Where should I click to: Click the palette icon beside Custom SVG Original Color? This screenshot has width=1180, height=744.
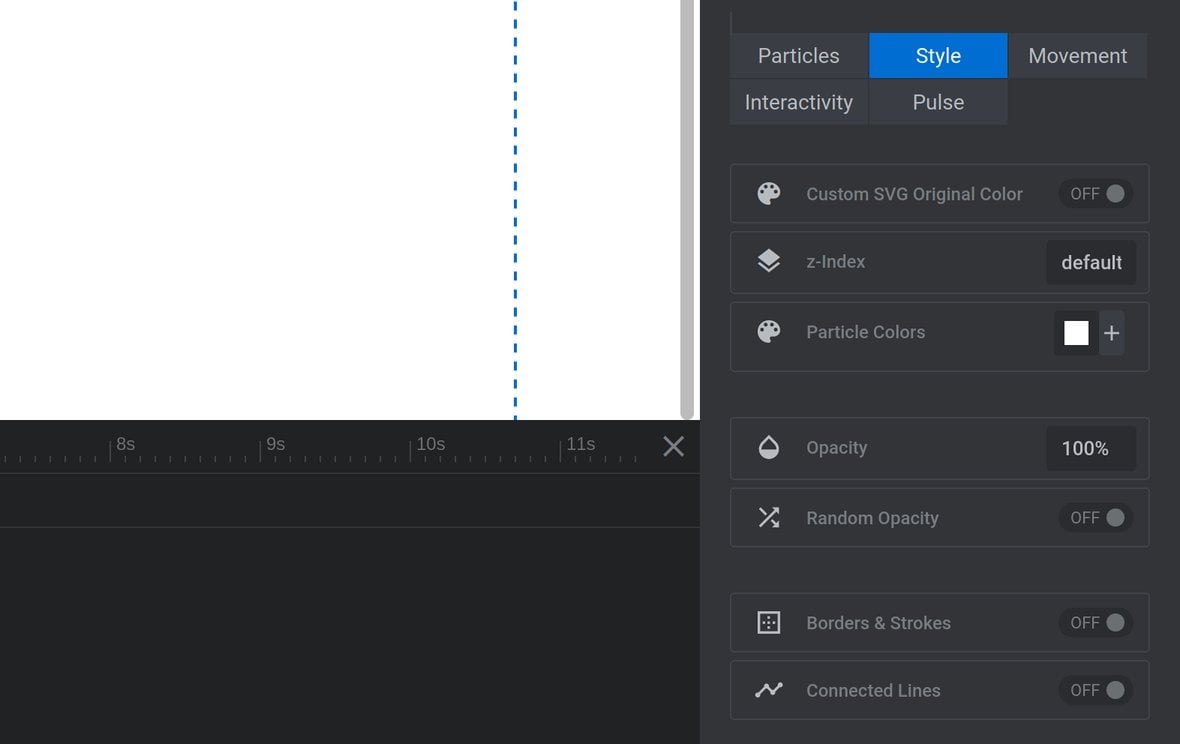click(768, 194)
